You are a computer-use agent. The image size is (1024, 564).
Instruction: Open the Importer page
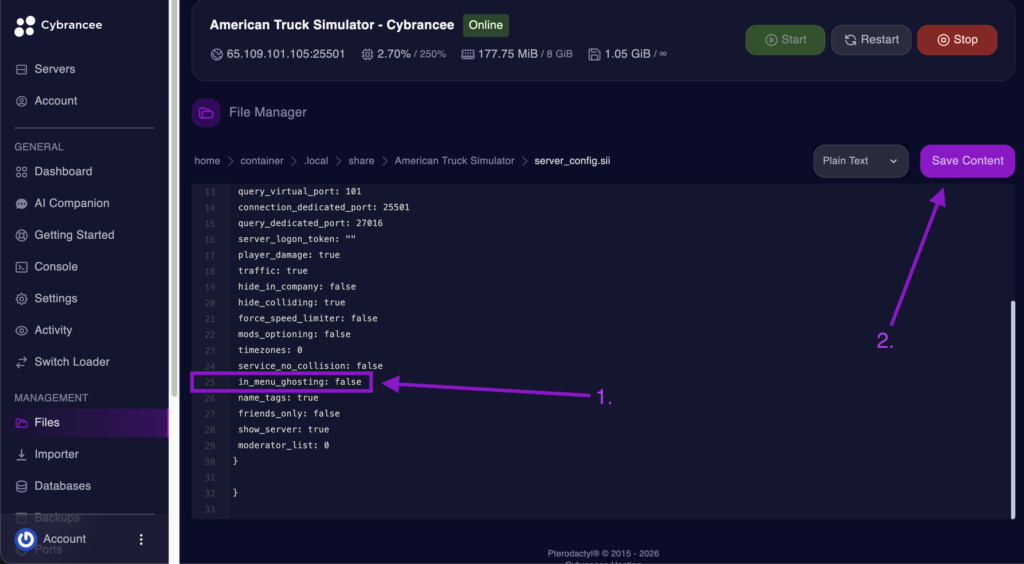[x=57, y=454]
